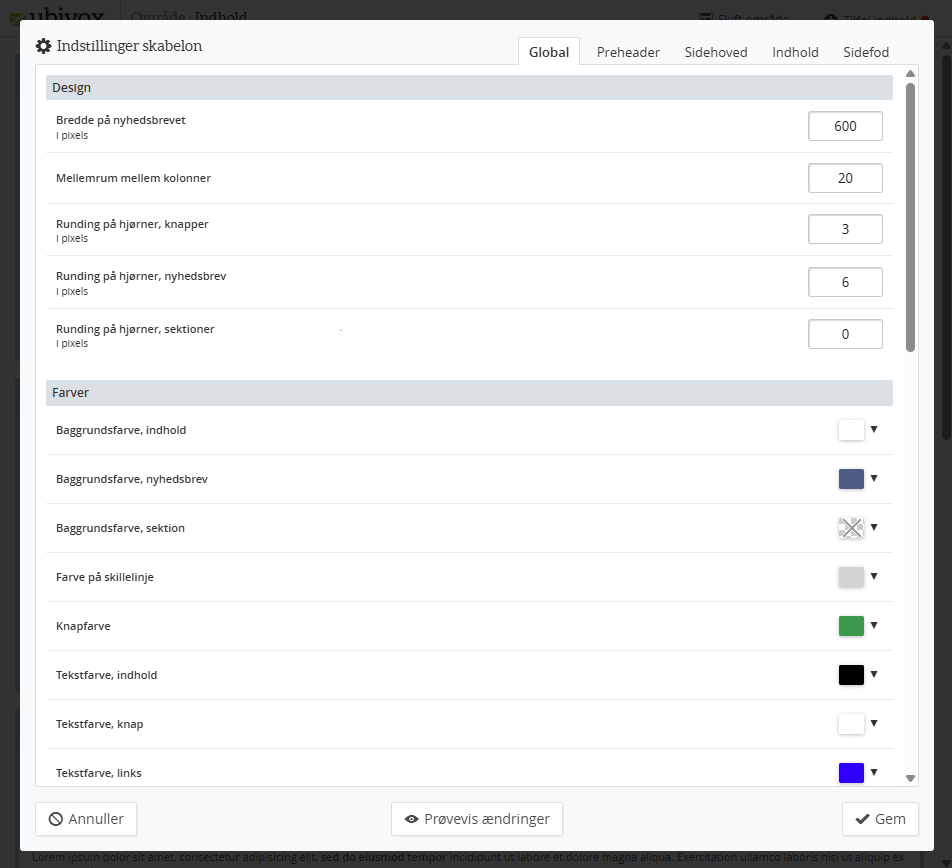Click the settings gear icon in dialog title
952x868 pixels.
(x=43, y=46)
